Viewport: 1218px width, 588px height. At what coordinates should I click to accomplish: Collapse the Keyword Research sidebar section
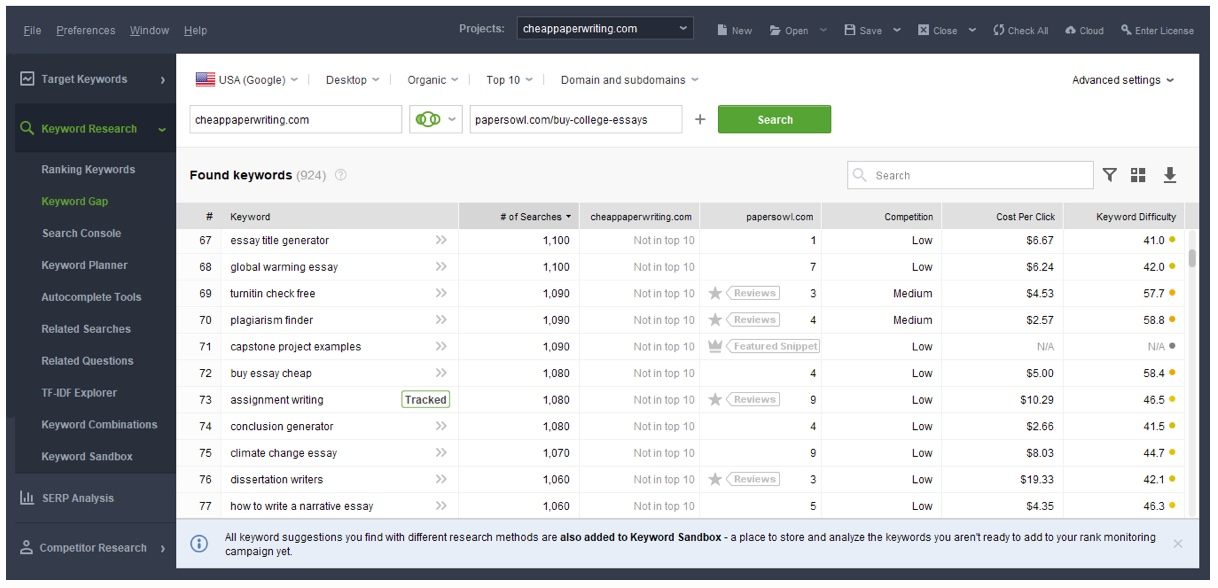[x=162, y=129]
